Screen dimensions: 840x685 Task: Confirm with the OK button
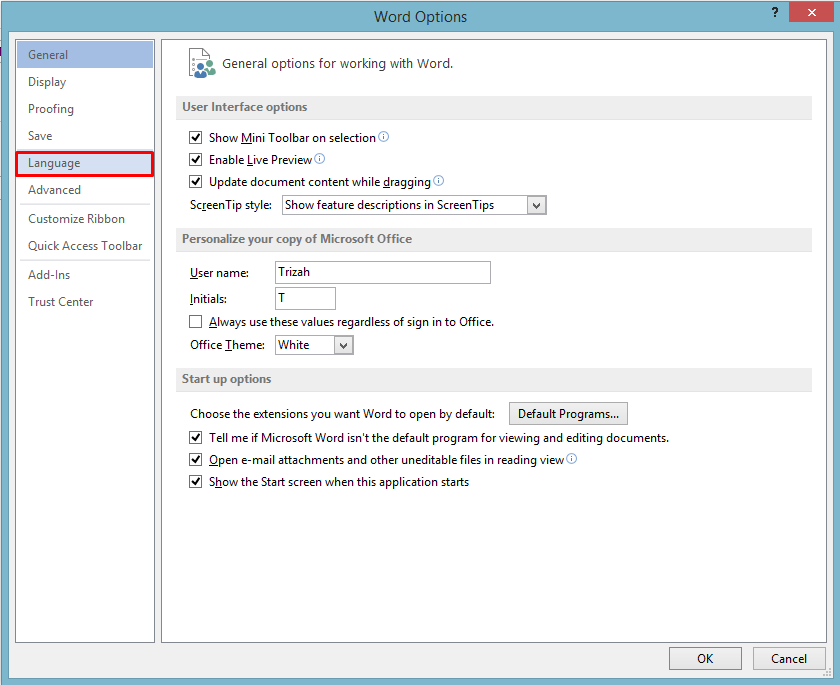pos(705,658)
